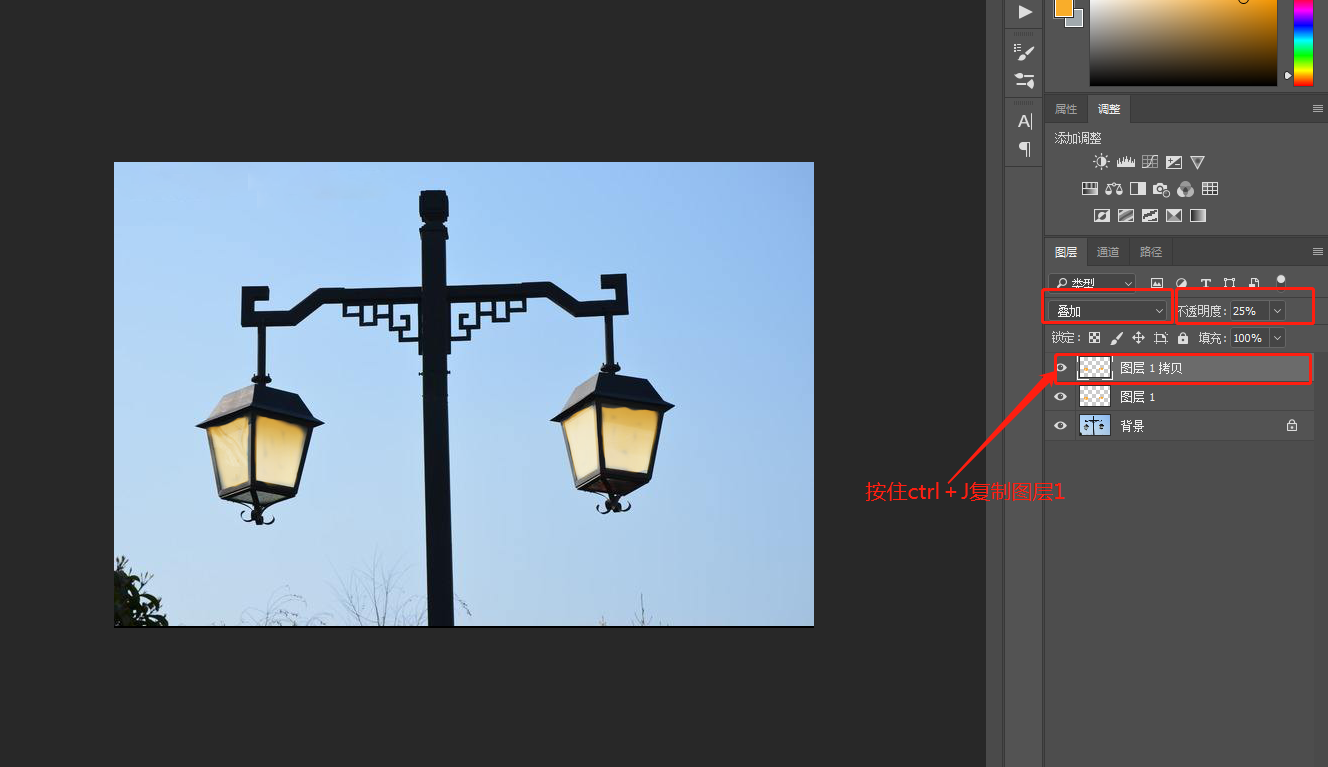Open the Actions panel play icon
The height and width of the screenshot is (767, 1328).
click(x=1025, y=12)
